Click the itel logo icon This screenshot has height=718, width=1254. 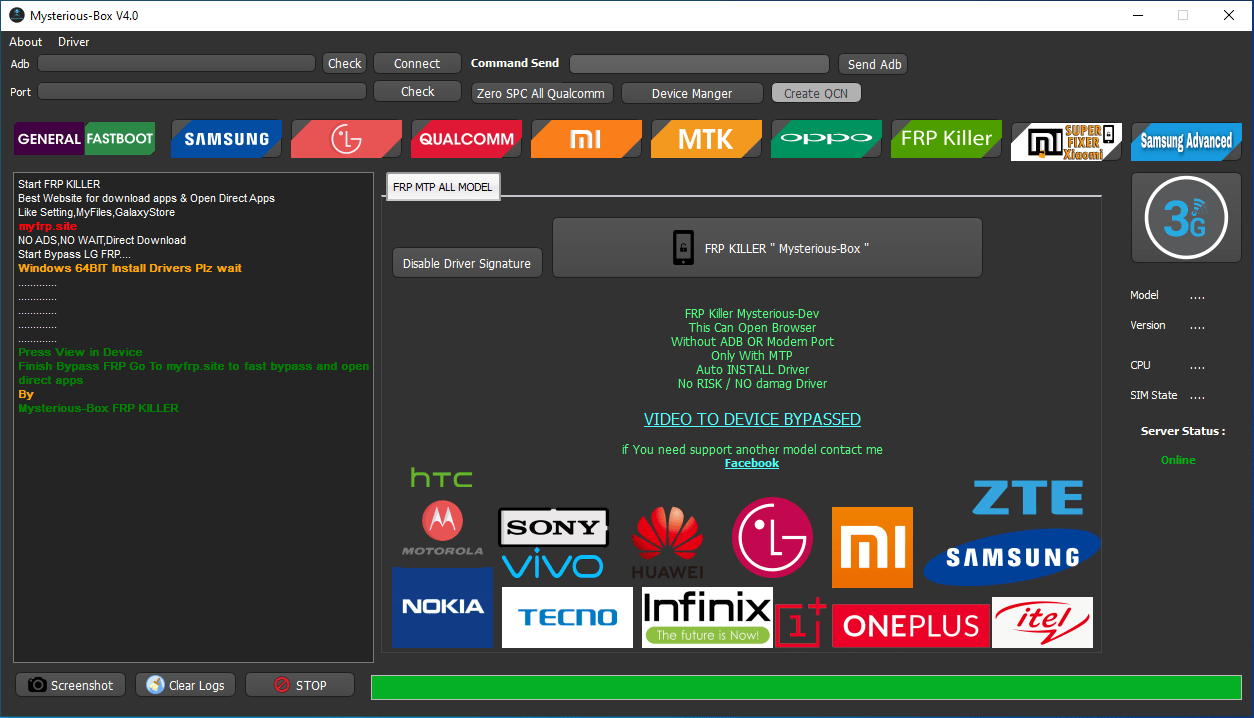pos(1042,622)
